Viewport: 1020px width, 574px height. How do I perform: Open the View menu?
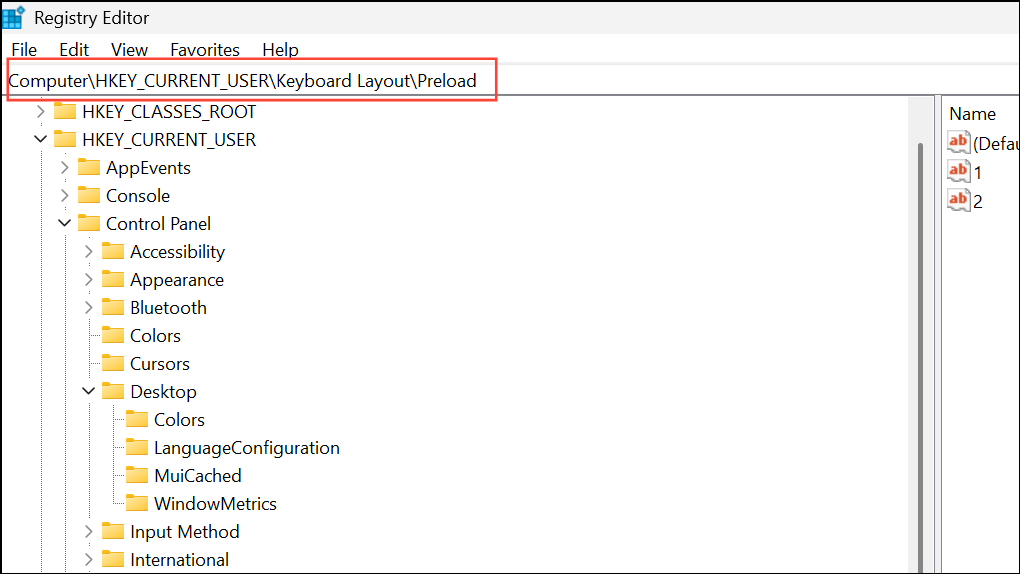[x=129, y=49]
